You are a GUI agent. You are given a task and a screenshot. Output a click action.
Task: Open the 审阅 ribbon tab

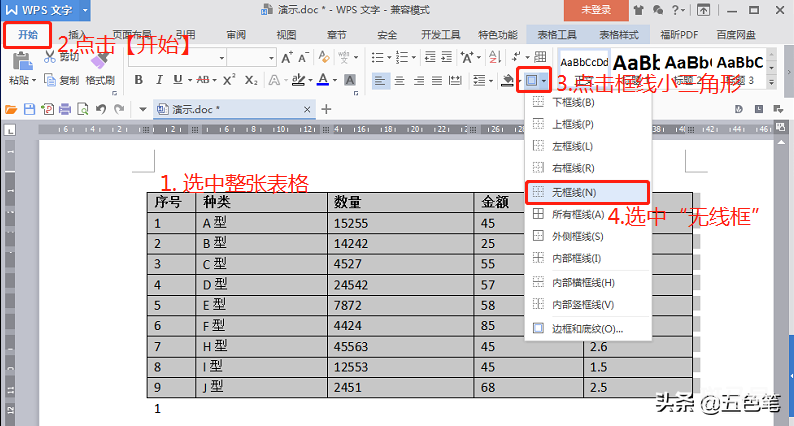[236, 35]
